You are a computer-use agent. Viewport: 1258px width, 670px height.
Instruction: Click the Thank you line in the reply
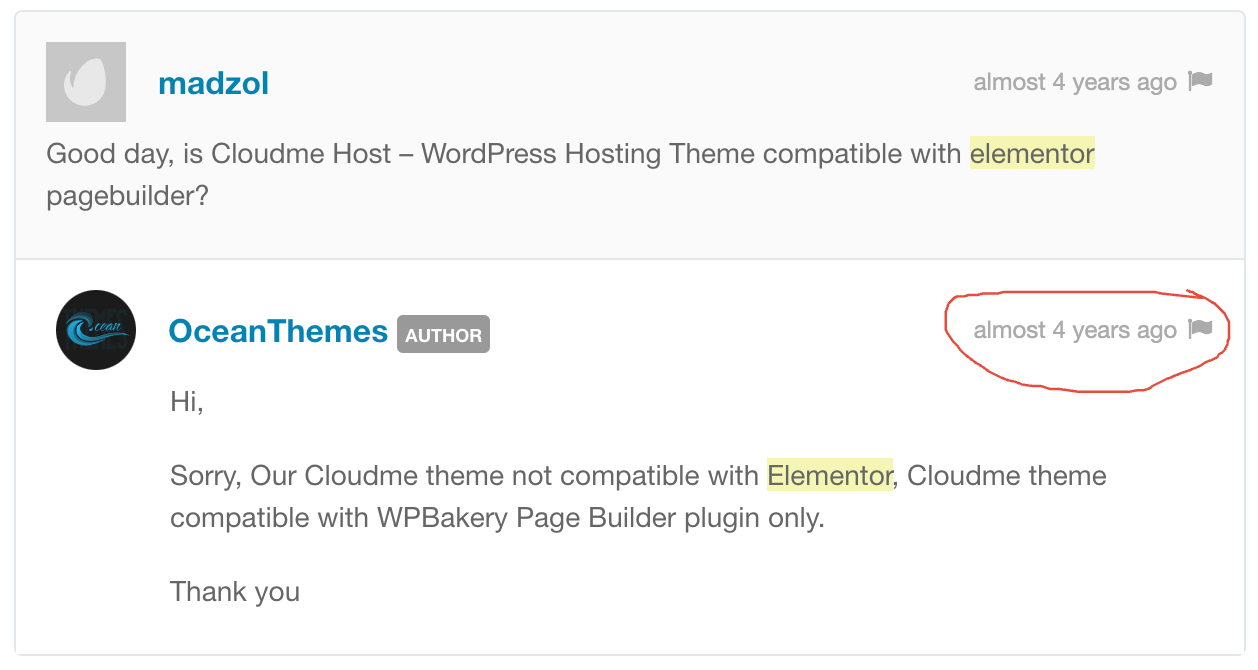[234, 592]
